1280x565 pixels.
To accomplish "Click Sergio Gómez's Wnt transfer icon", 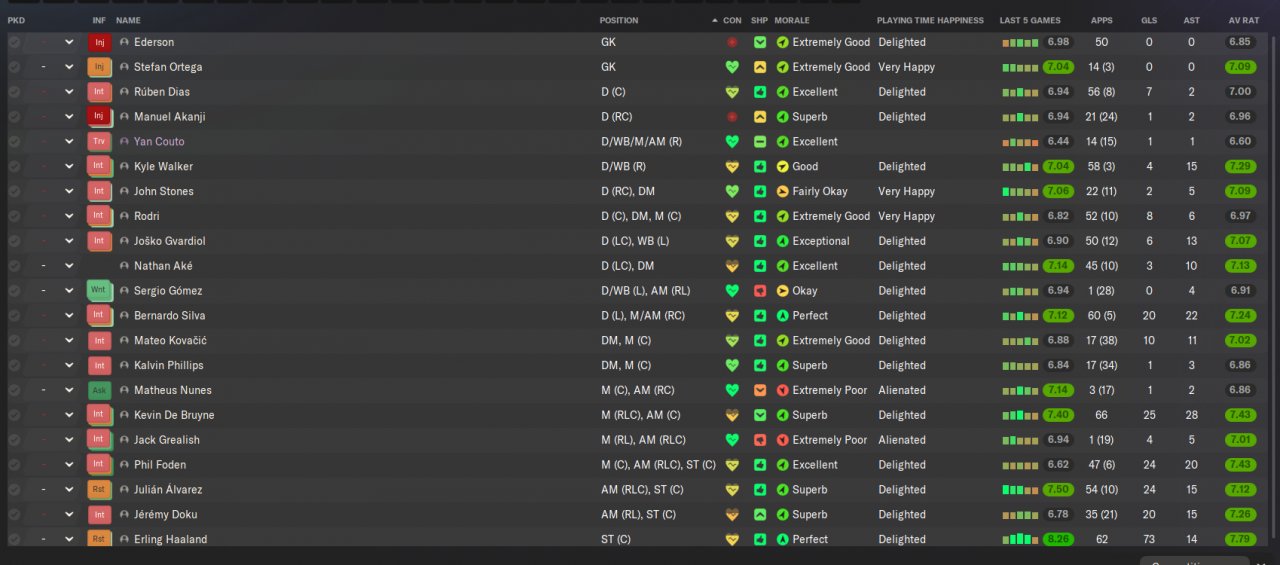I will pyautogui.click(x=99, y=291).
